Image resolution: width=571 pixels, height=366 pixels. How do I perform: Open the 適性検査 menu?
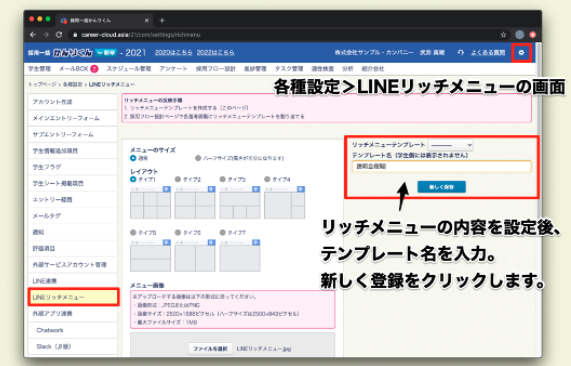pyautogui.click(x=322, y=68)
